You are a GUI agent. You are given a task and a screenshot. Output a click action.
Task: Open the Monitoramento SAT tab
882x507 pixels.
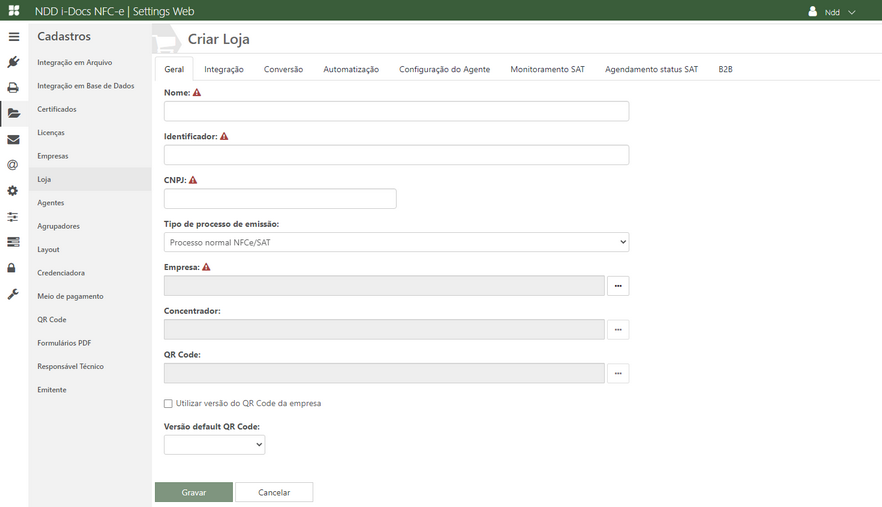(x=547, y=69)
